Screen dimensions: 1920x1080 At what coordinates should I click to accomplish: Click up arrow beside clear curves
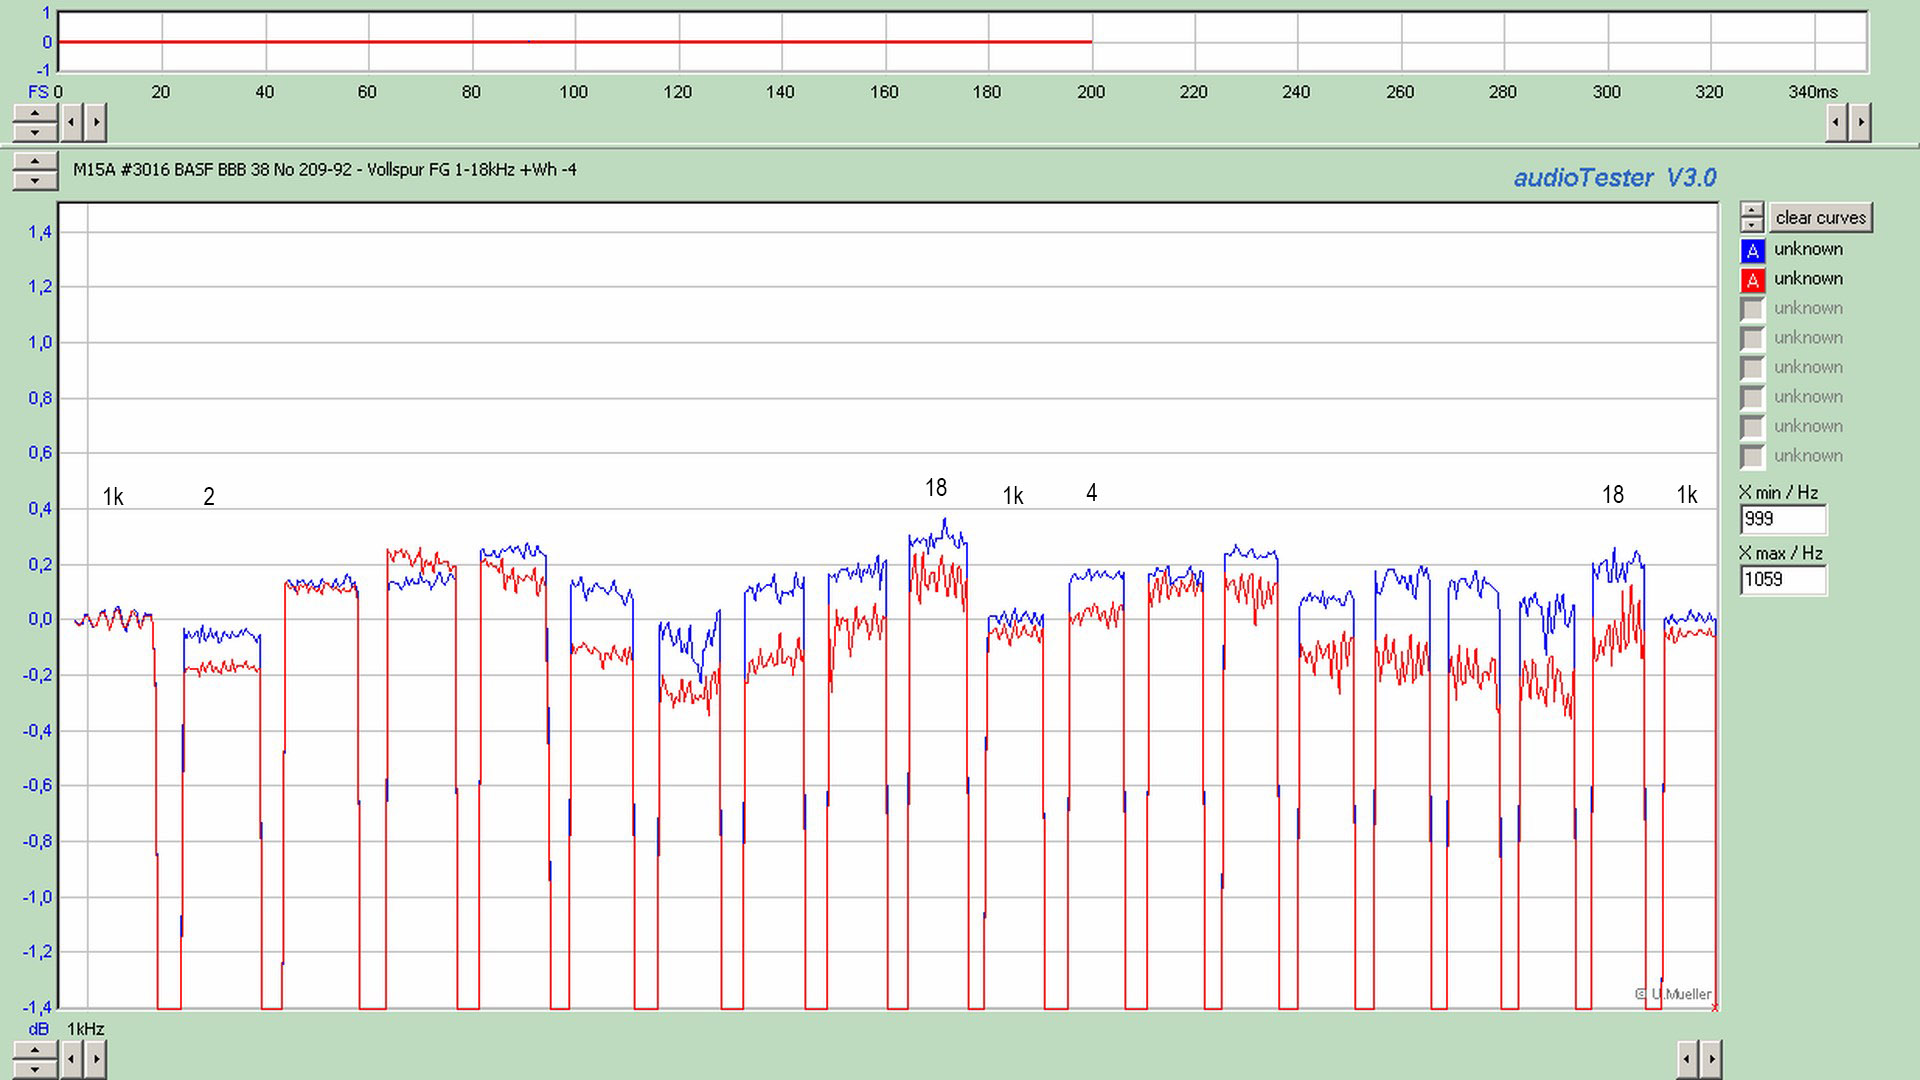tap(1751, 210)
